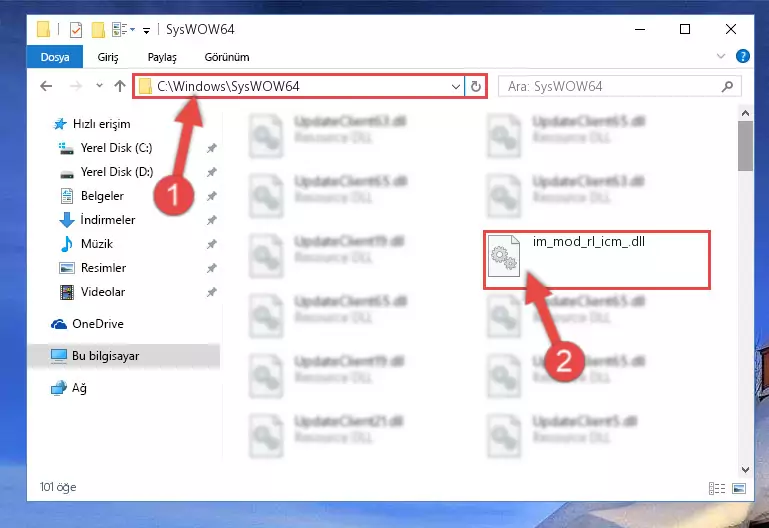The height and width of the screenshot is (528, 769).
Task: Select Bu bilgisayar in navigation pane
Action: pos(105,356)
